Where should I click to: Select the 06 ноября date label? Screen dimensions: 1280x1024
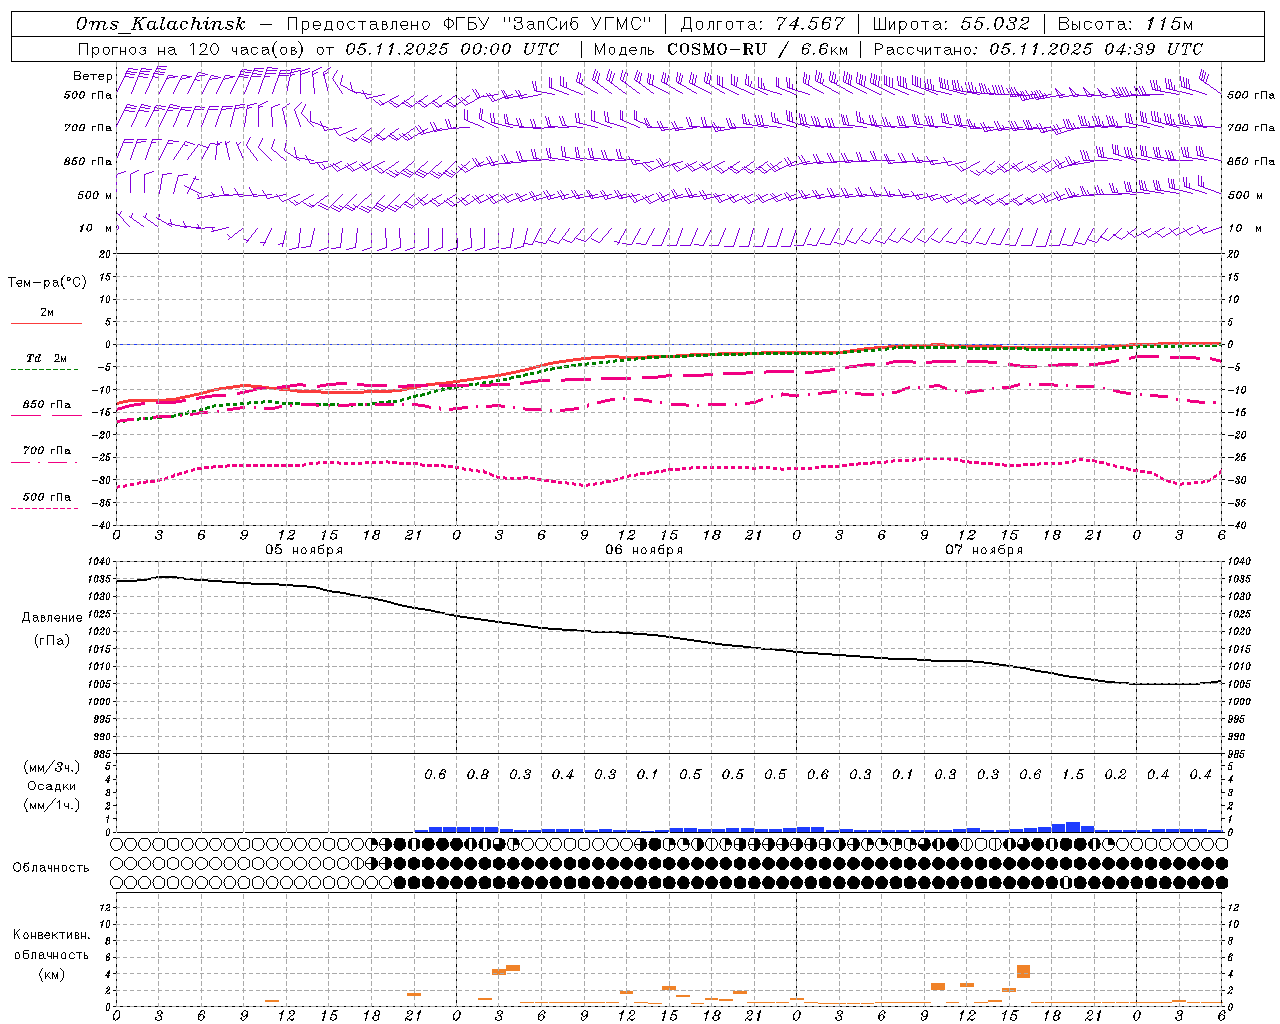(644, 550)
